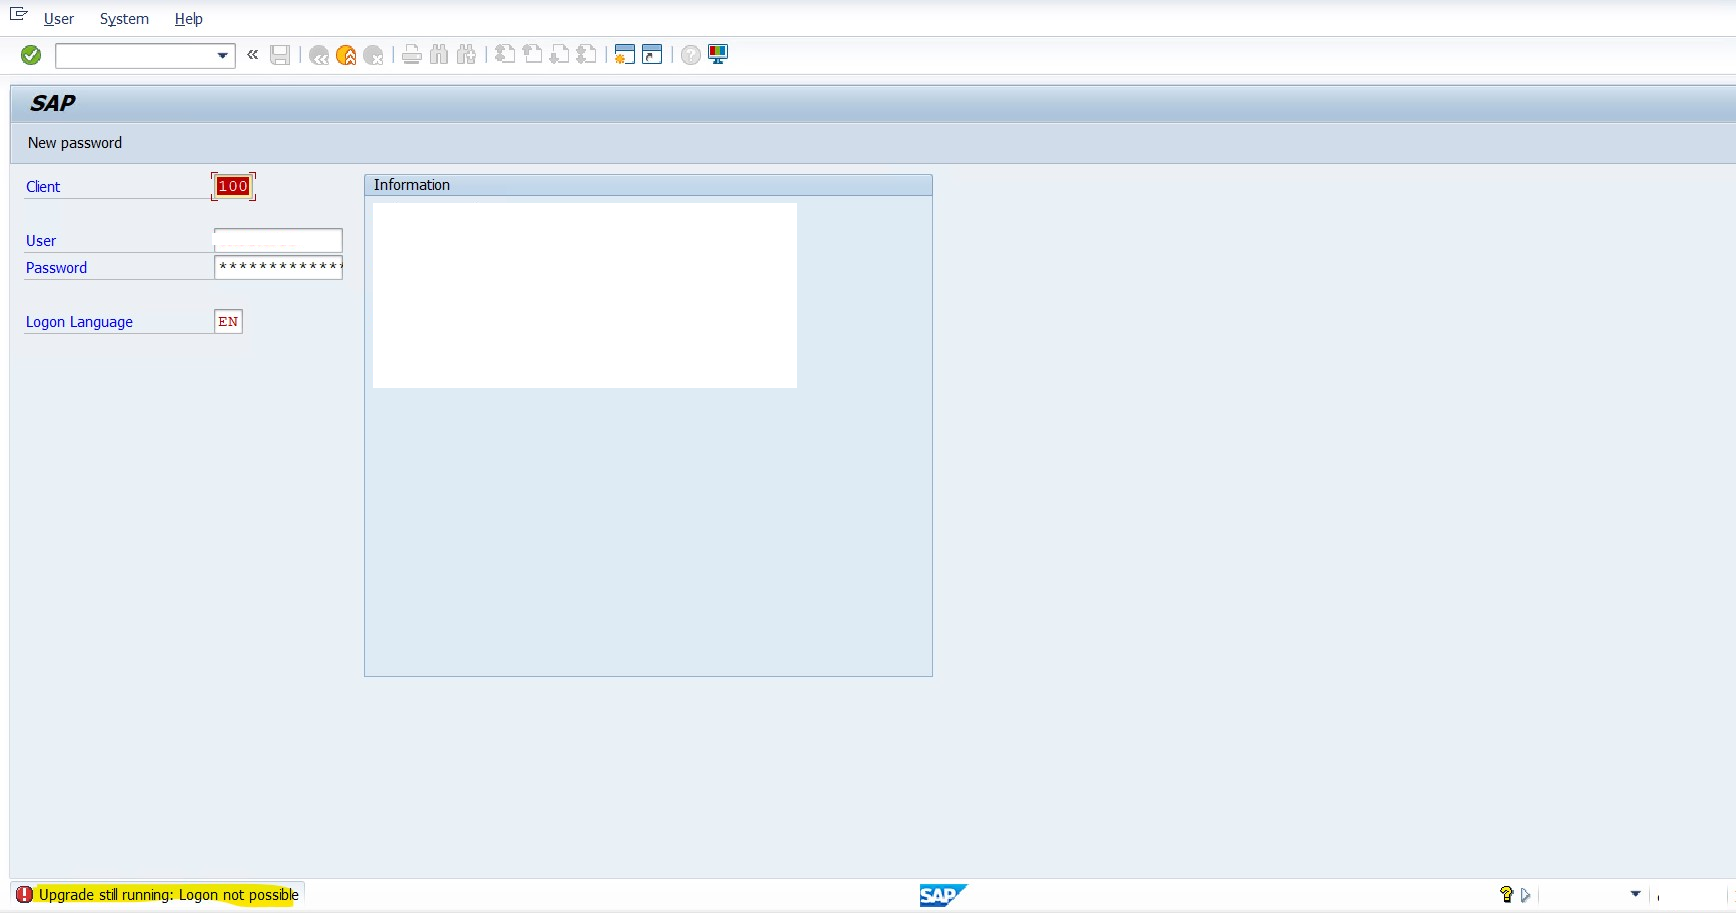Open the window control menu icon
The height and width of the screenshot is (913, 1736).
coord(18,13)
